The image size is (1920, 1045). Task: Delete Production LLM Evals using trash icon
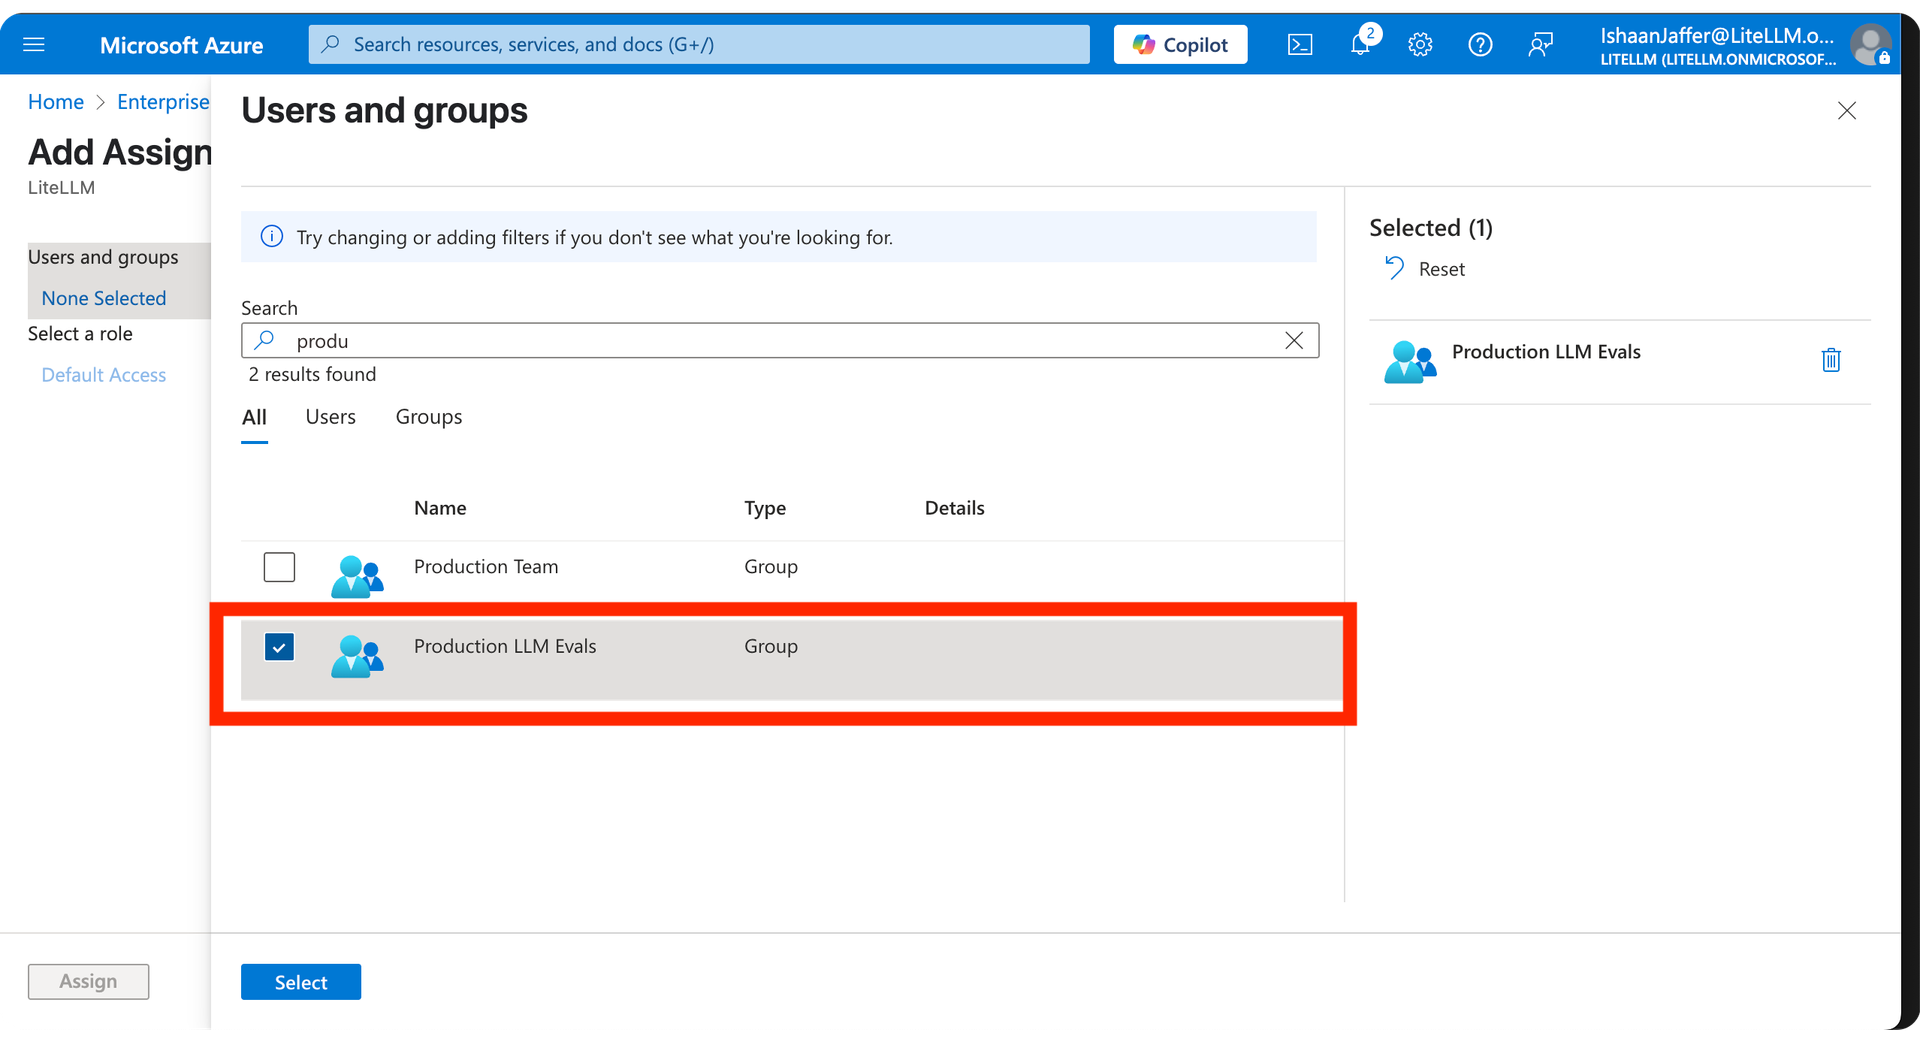click(1831, 360)
